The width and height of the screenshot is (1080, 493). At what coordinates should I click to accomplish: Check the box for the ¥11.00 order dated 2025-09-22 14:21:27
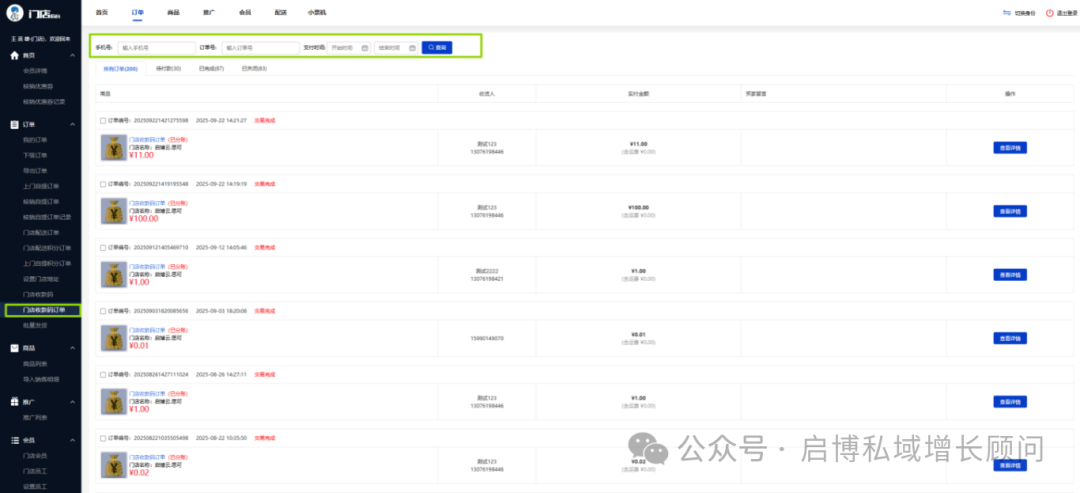[x=103, y=120]
